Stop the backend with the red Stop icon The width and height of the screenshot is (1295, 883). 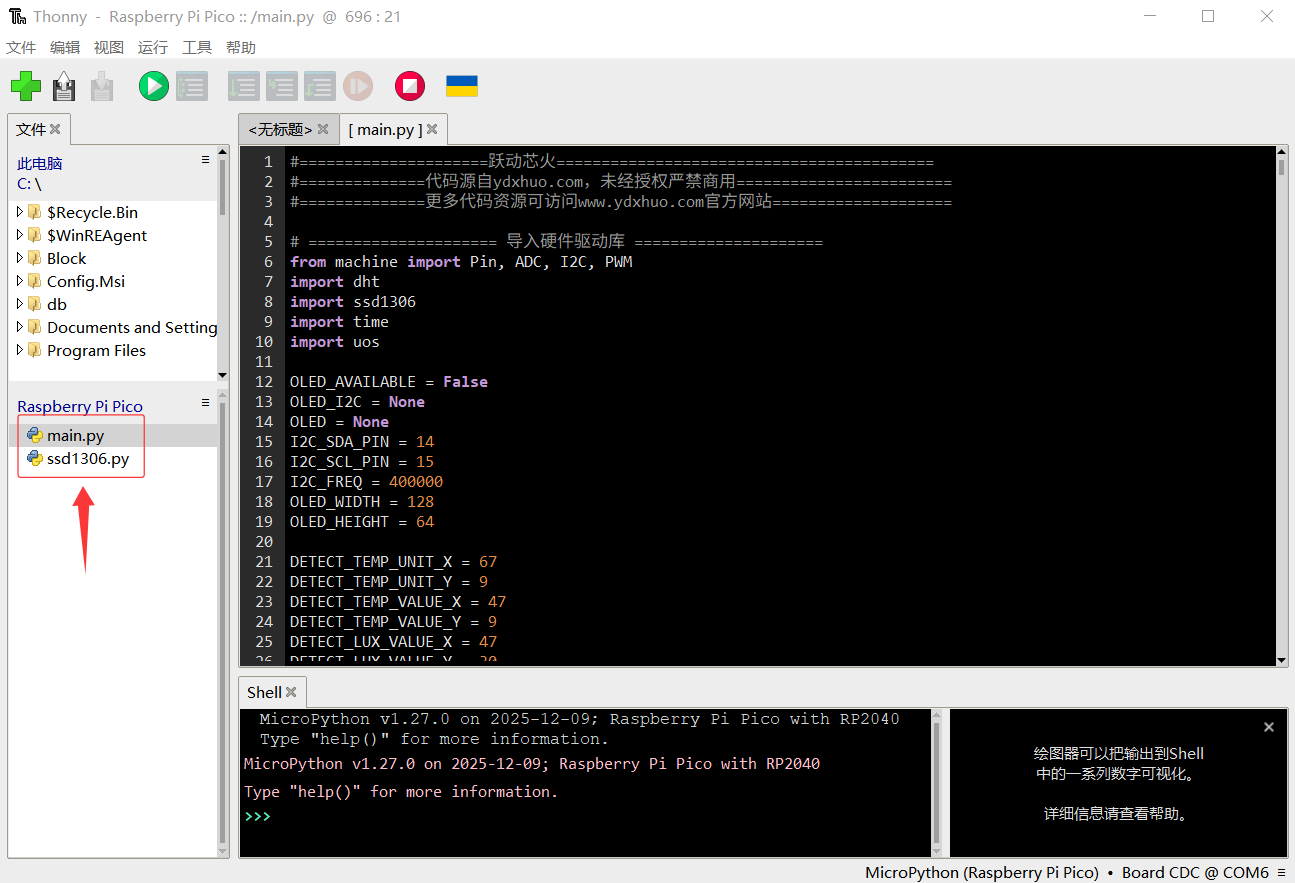[410, 86]
